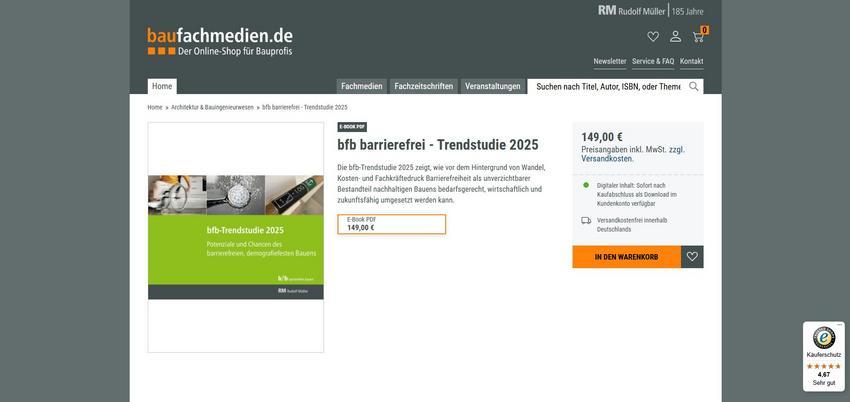This screenshot has height=402, width=850.
Task: Select the E-Book PDF 149,00 € option
Action: click(391, 224)
